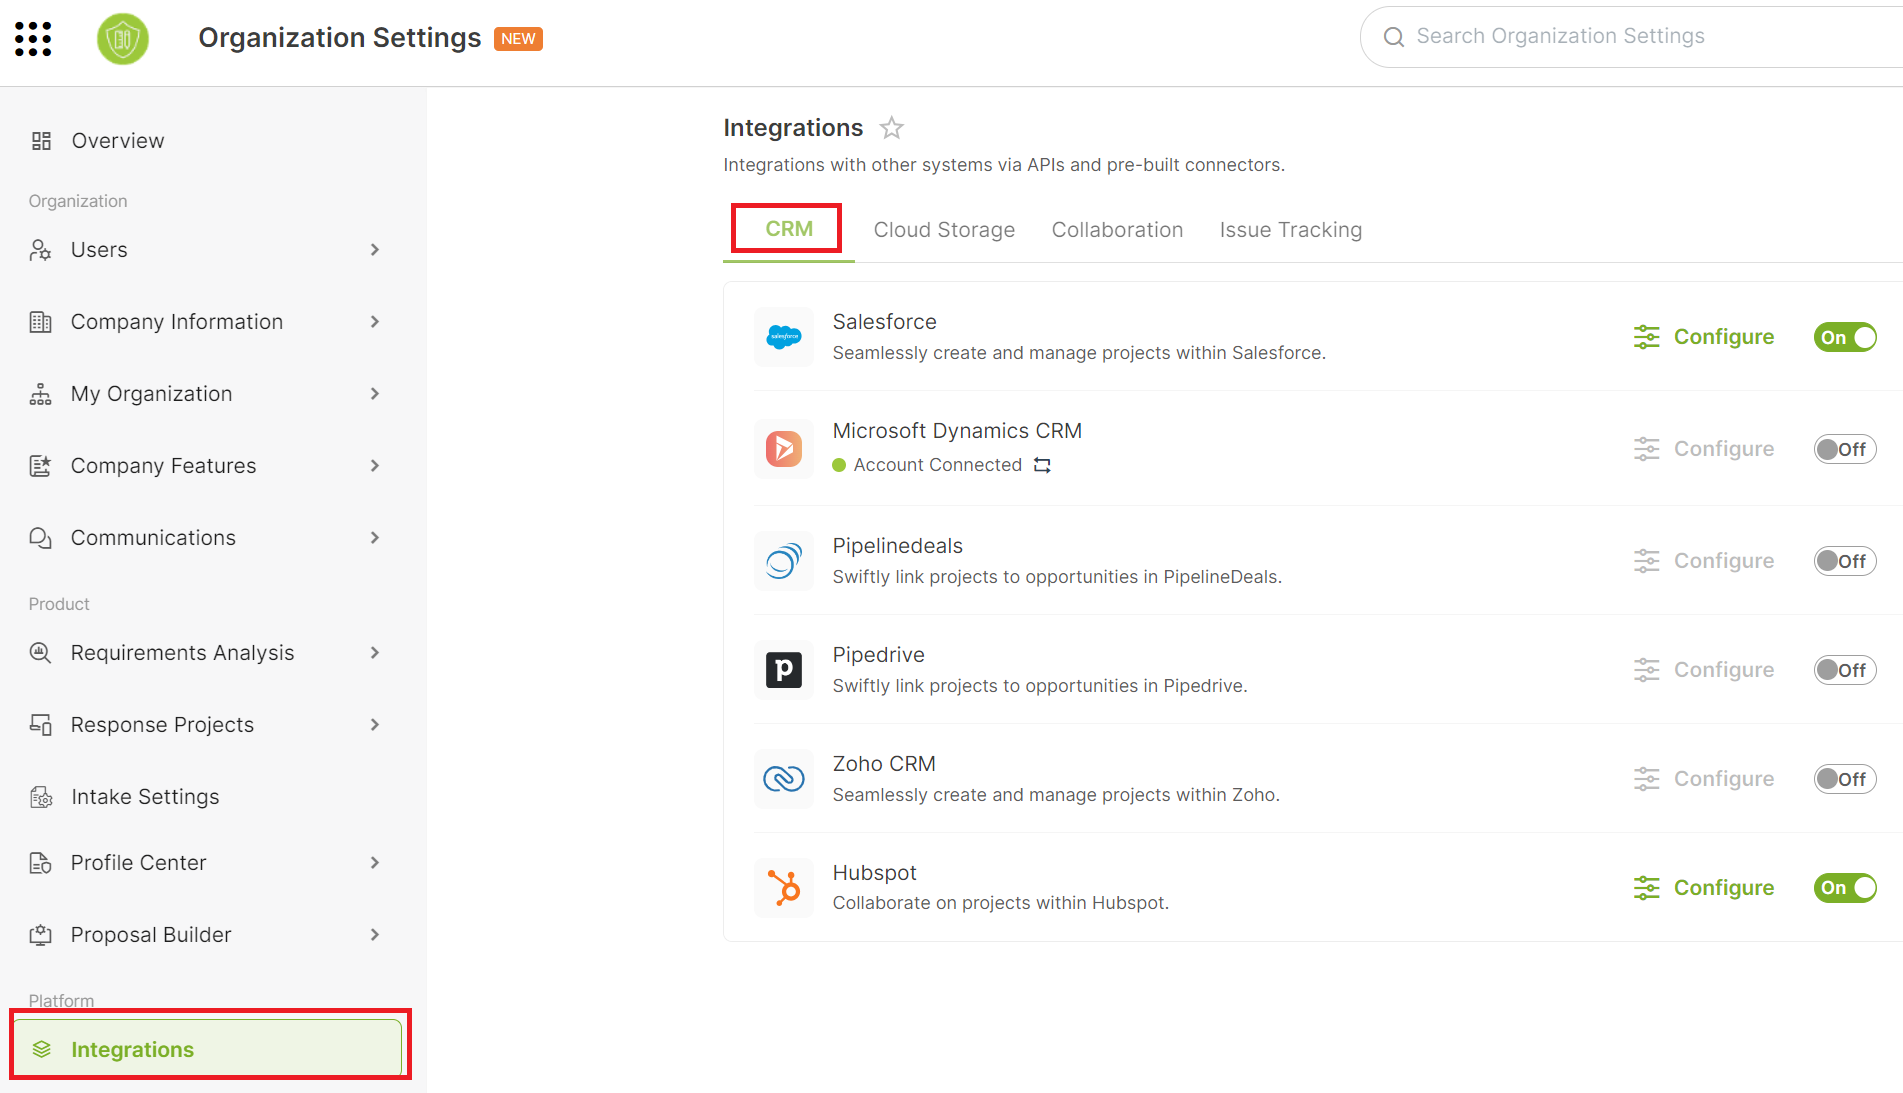Click the Salesforce configure sliders icon
This screenshot has height=1093, width=1903.
point(1646,337)
